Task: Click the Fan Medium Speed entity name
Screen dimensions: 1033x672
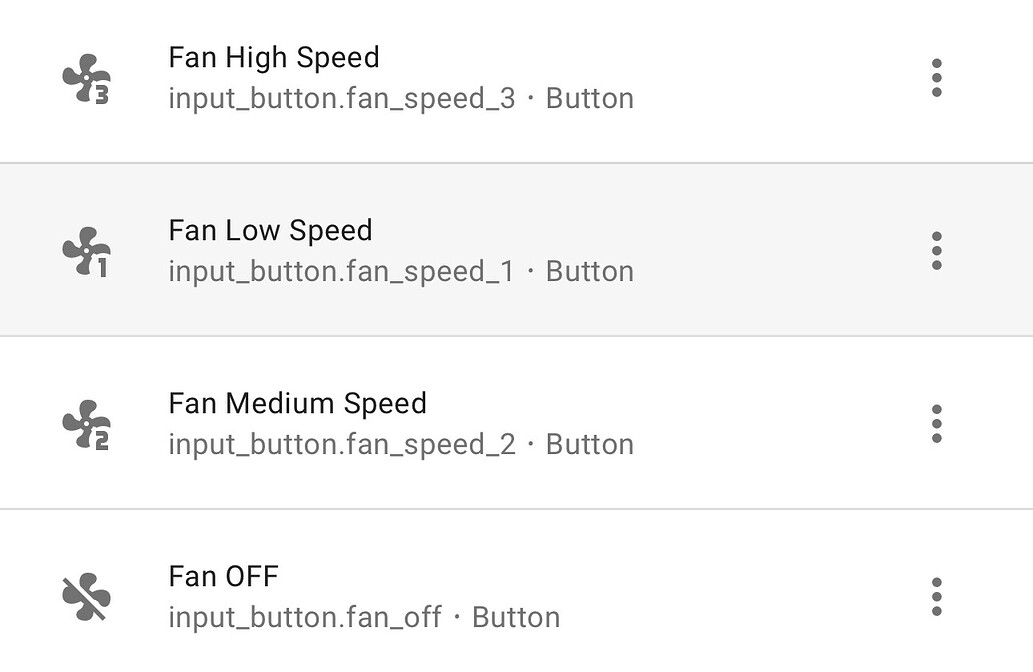Action: coord(297,403)
